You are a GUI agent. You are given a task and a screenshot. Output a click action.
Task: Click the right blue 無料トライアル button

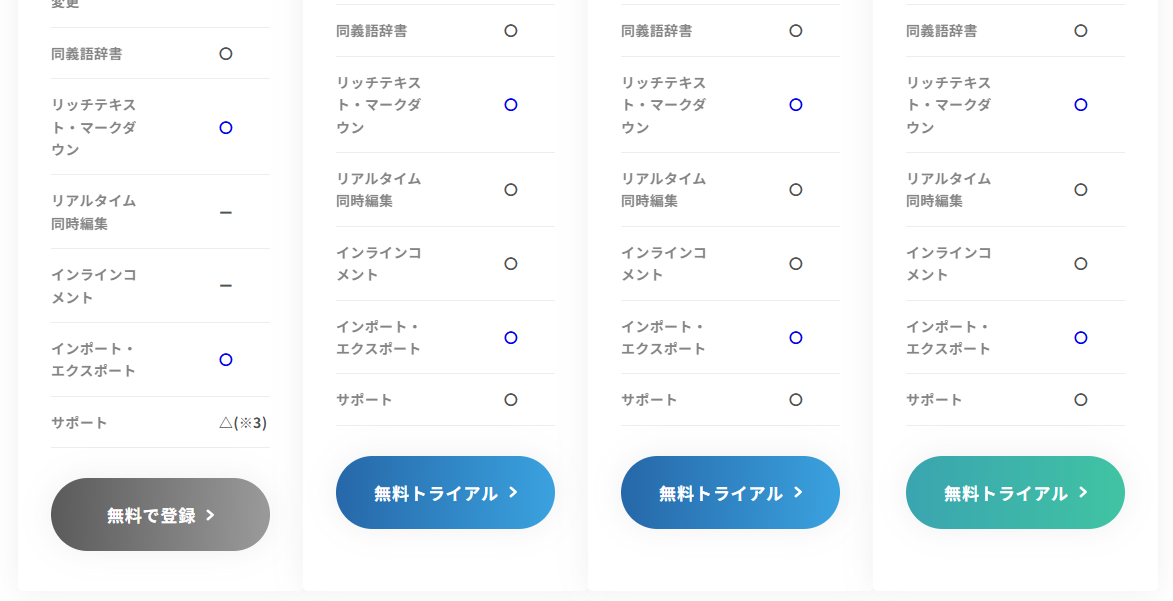(x=730, y=492)
